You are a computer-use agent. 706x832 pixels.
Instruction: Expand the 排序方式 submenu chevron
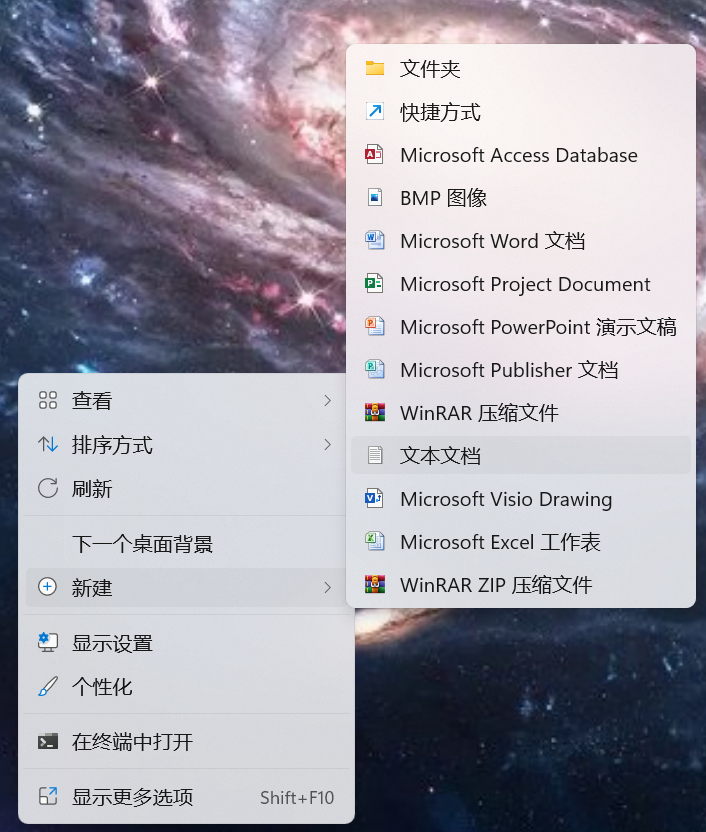tap(327, 445)
